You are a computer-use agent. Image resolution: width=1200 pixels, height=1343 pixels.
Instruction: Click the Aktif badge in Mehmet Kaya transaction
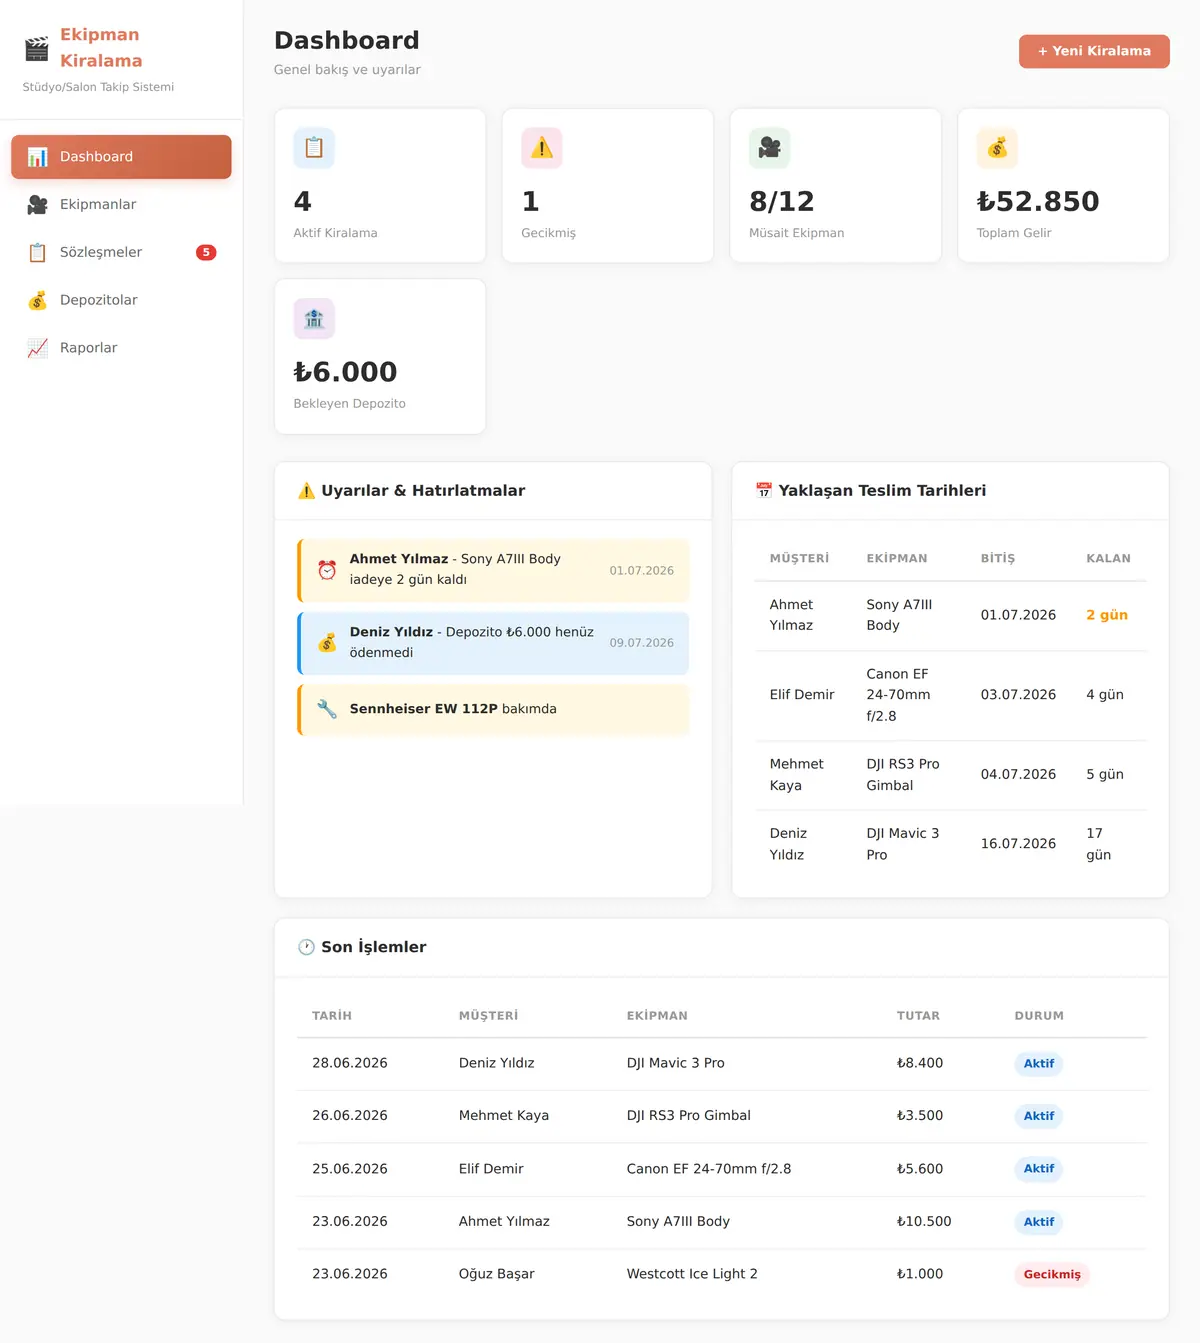click(1038, 1116)
